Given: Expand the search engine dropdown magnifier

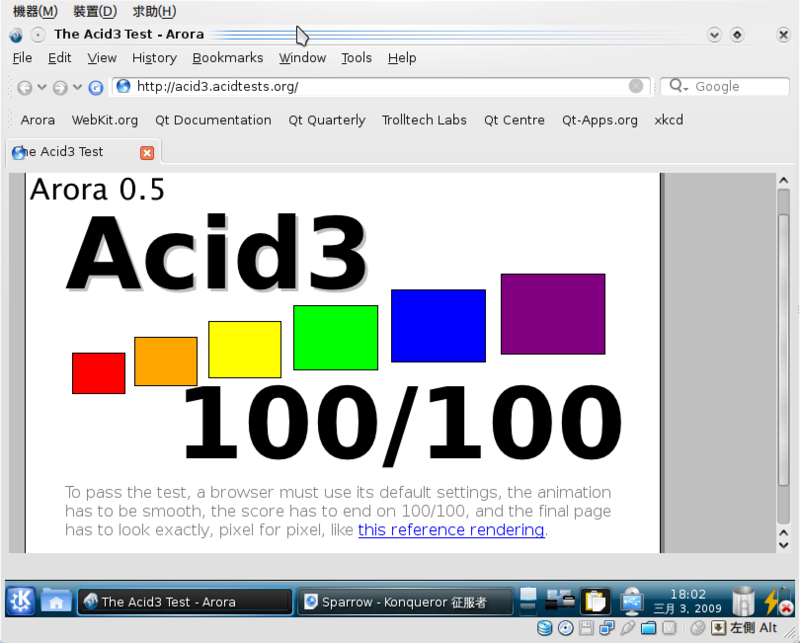Looking at the screenshot, I should (679, 87).
